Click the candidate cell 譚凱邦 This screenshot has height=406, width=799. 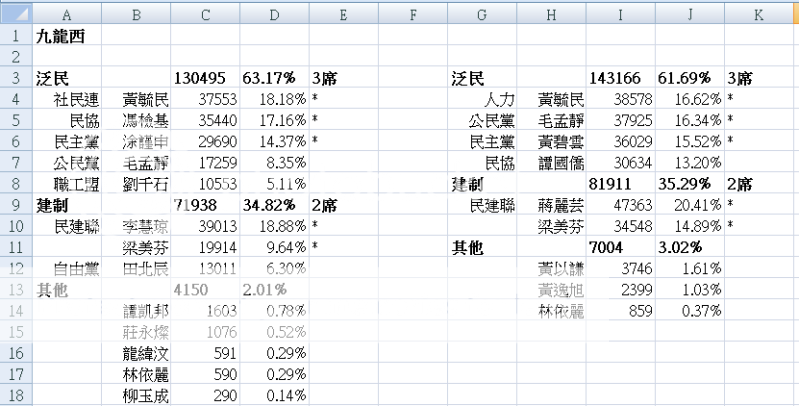(x=136, y=311)
